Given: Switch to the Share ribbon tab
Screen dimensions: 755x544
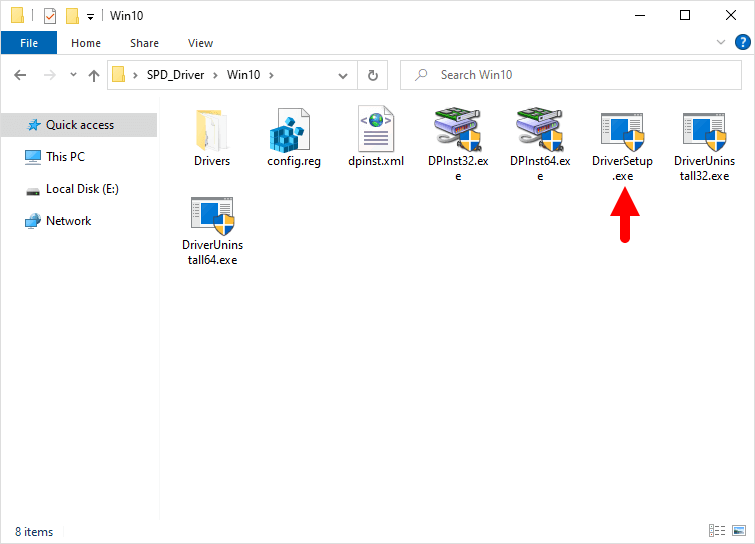Looking at the screenshot, I should tap(144, 43).
